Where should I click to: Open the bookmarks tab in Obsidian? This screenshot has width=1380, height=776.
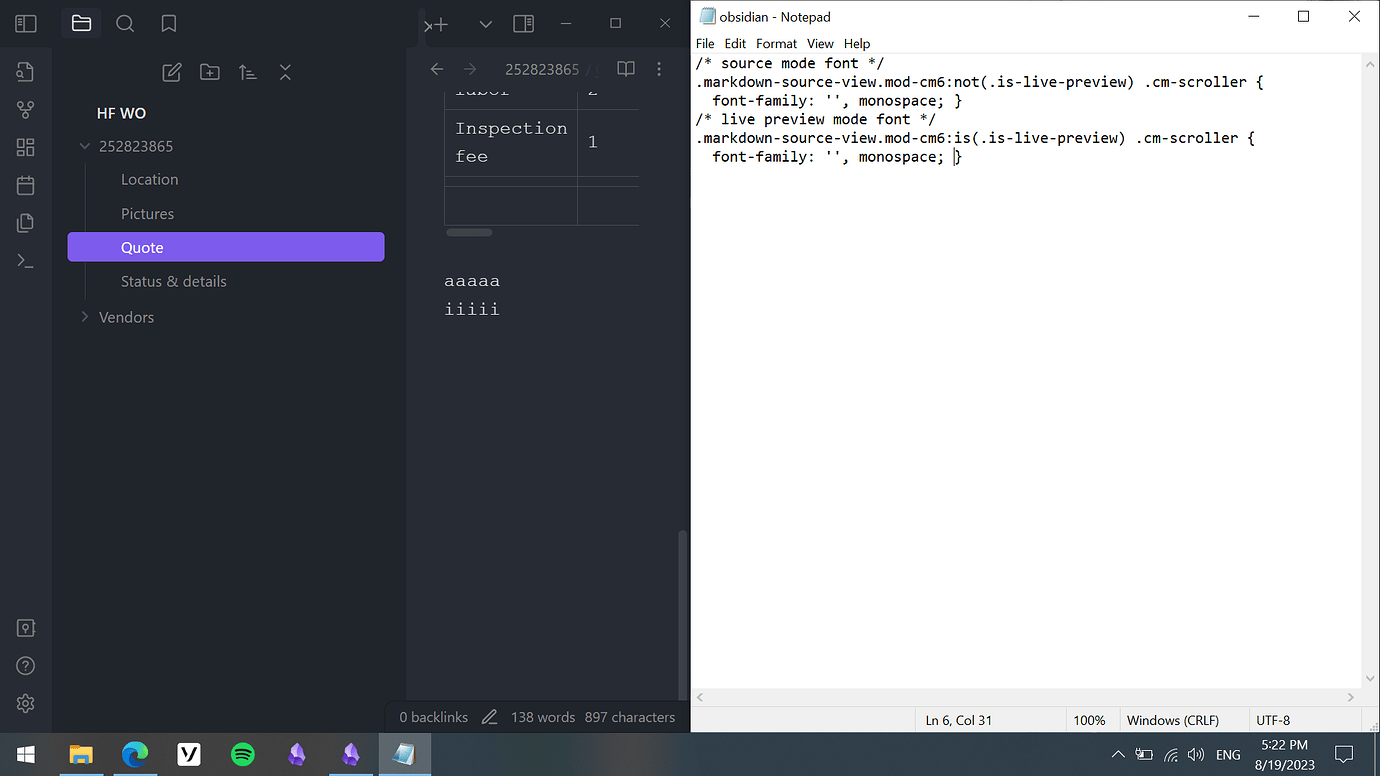(x=169, y=23)
